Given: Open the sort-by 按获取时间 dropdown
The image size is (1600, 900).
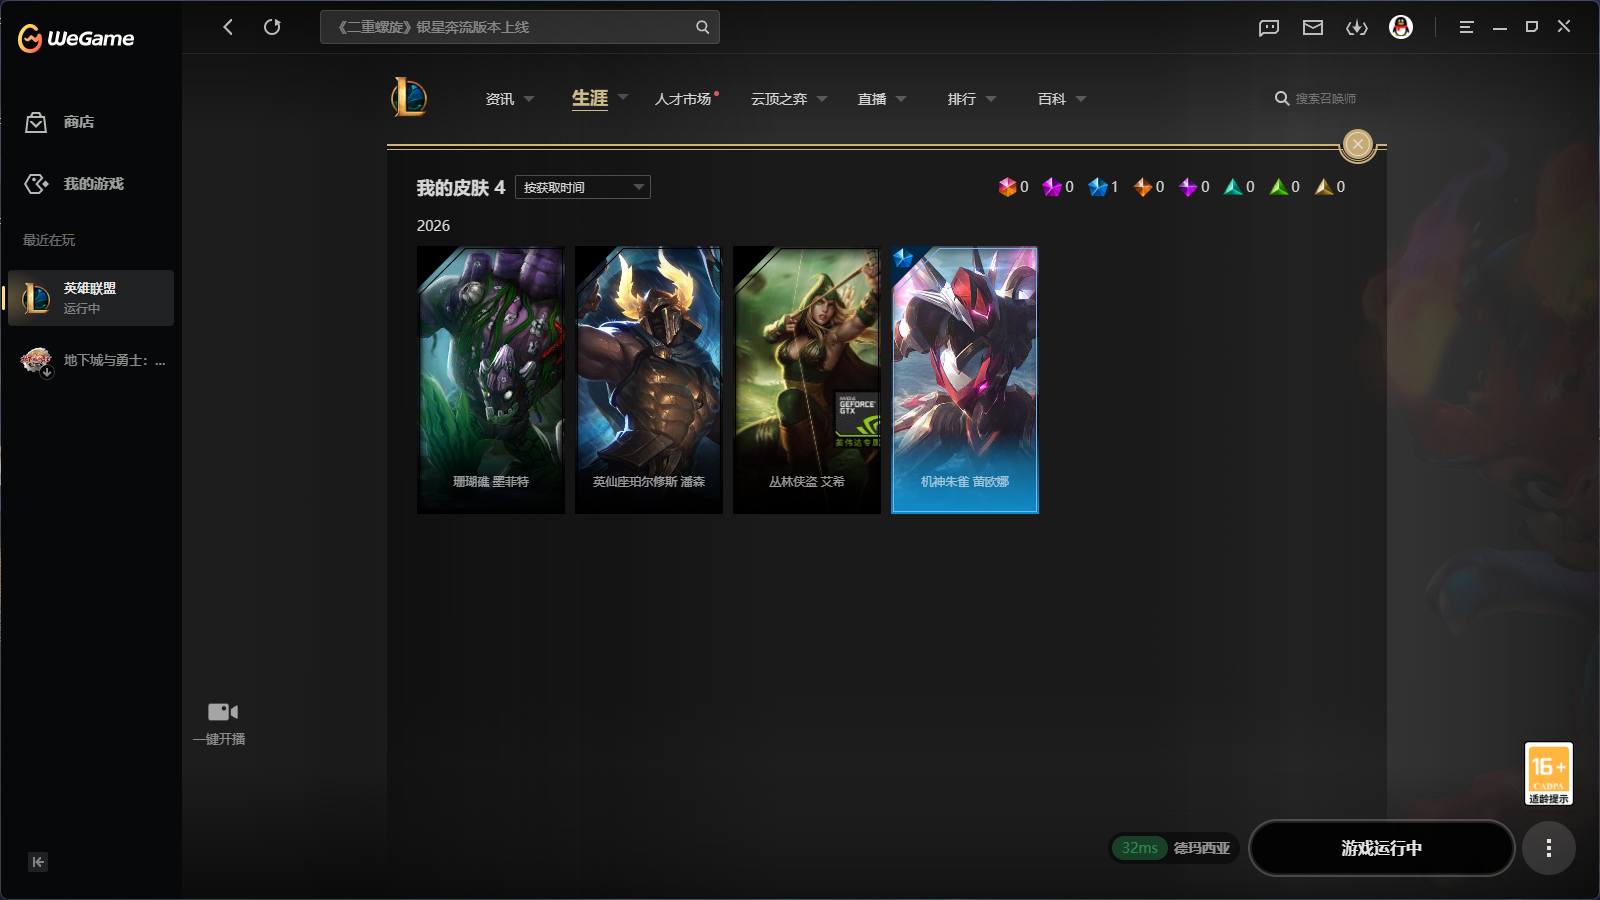Looking at the screenshot, I should point(583,187).
